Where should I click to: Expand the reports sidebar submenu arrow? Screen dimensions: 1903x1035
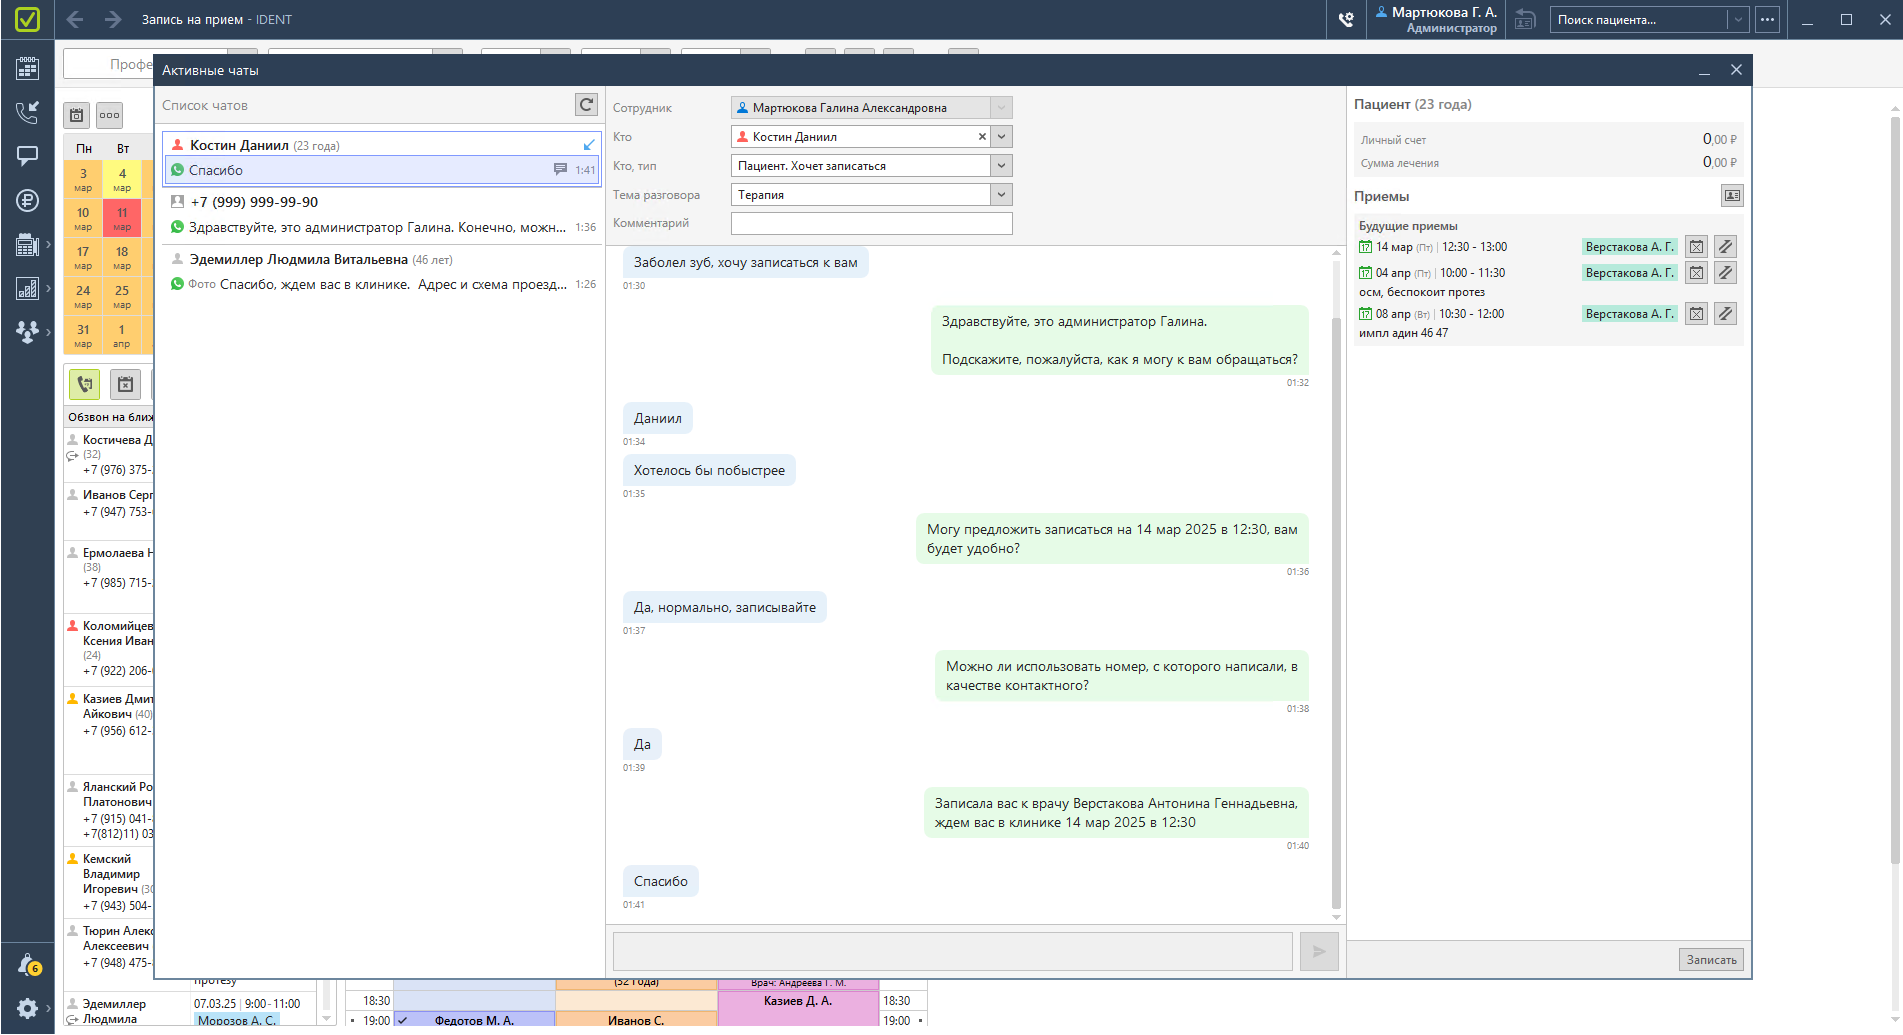tap(48, 288)
